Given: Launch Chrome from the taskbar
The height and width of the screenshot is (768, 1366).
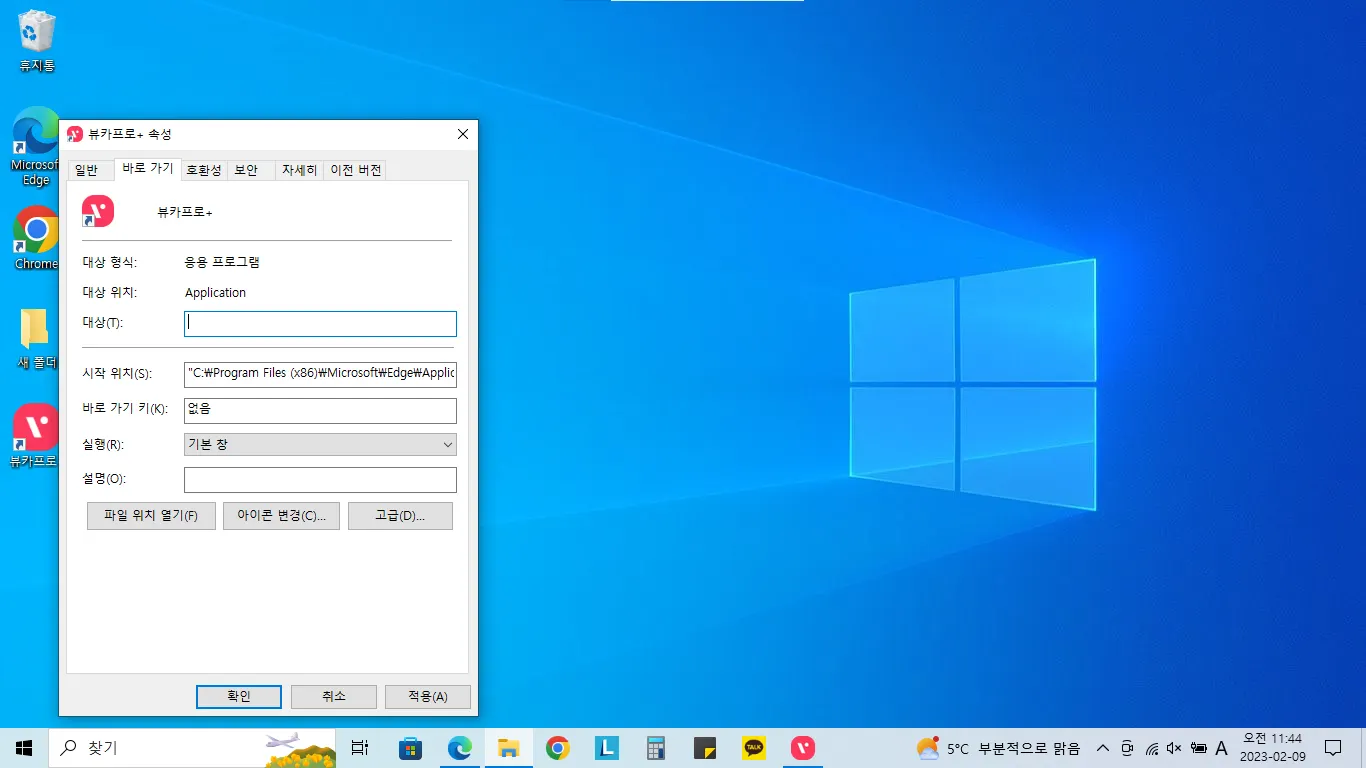Looking at the screenshot, I should (x=557, y=748).
